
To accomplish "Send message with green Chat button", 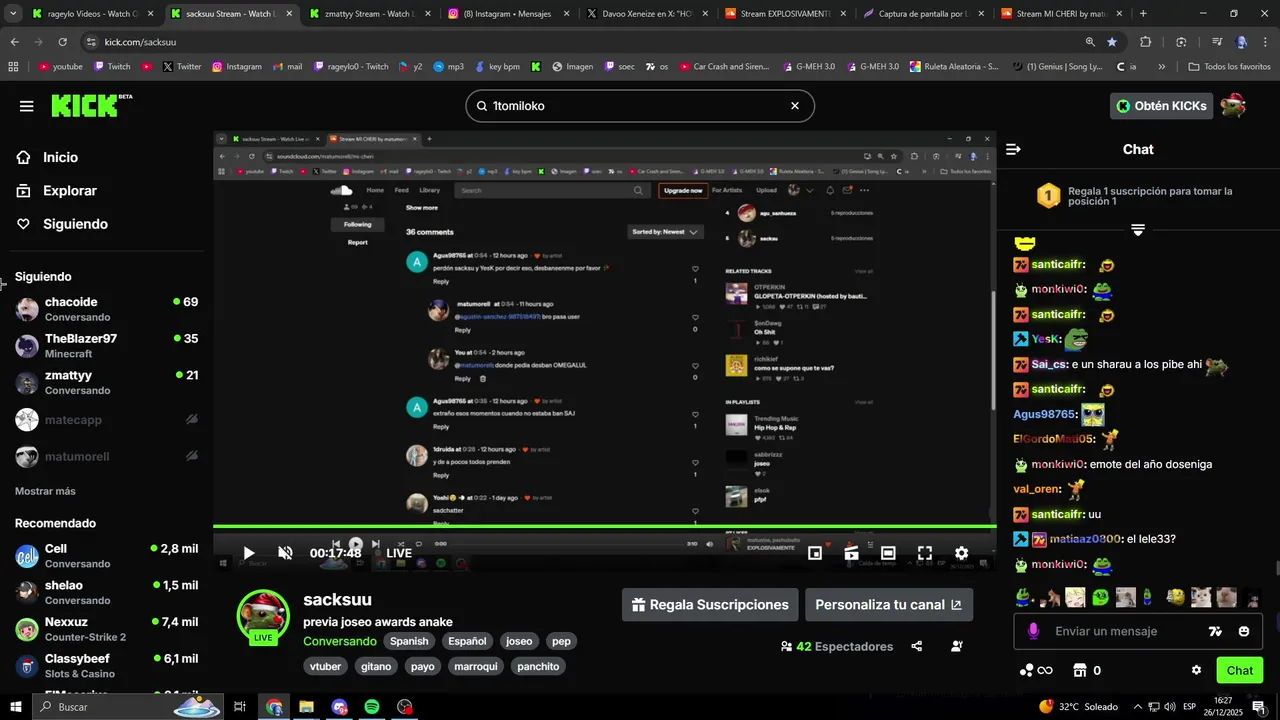I will point(1240,670).
